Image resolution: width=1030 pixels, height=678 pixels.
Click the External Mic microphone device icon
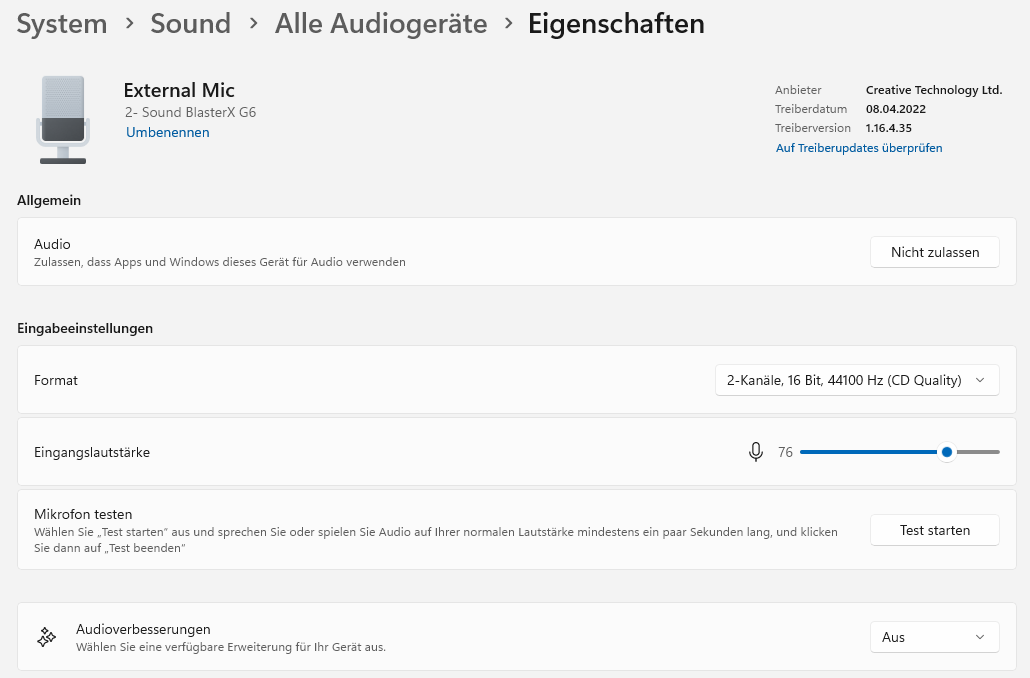pos(63,119)
